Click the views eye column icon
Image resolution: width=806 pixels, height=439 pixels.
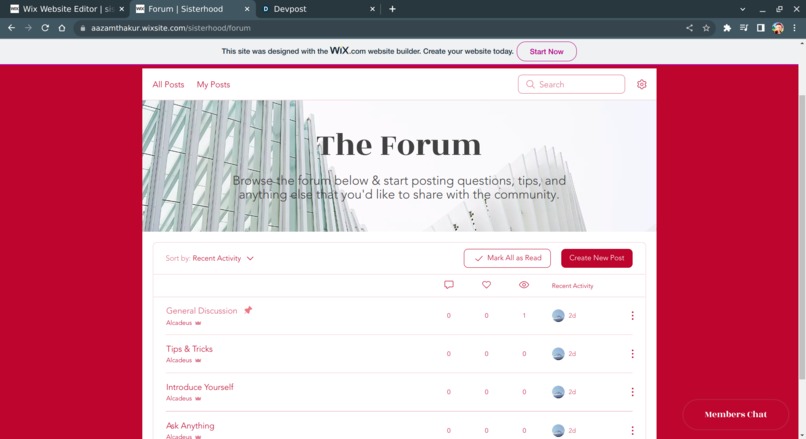pyautogui.click(x=524, y=285)
